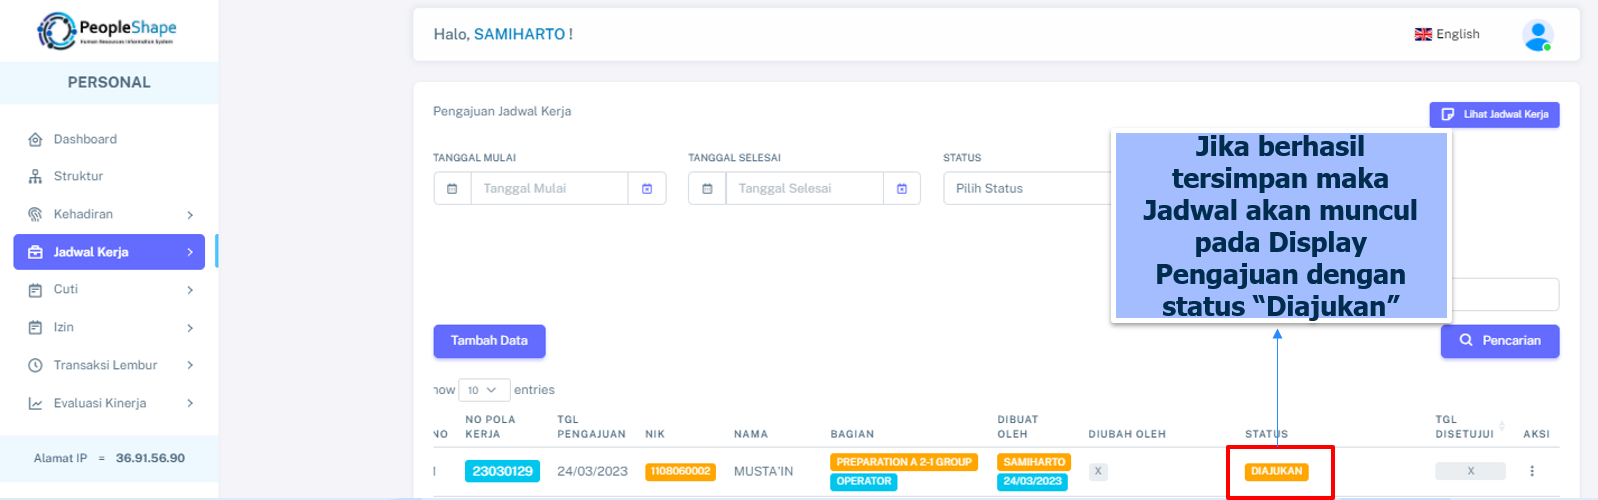Screen dimensions: 1598x500
Task: Open the Jadwal Kerja menu item
Action: [x=109, y=252]
